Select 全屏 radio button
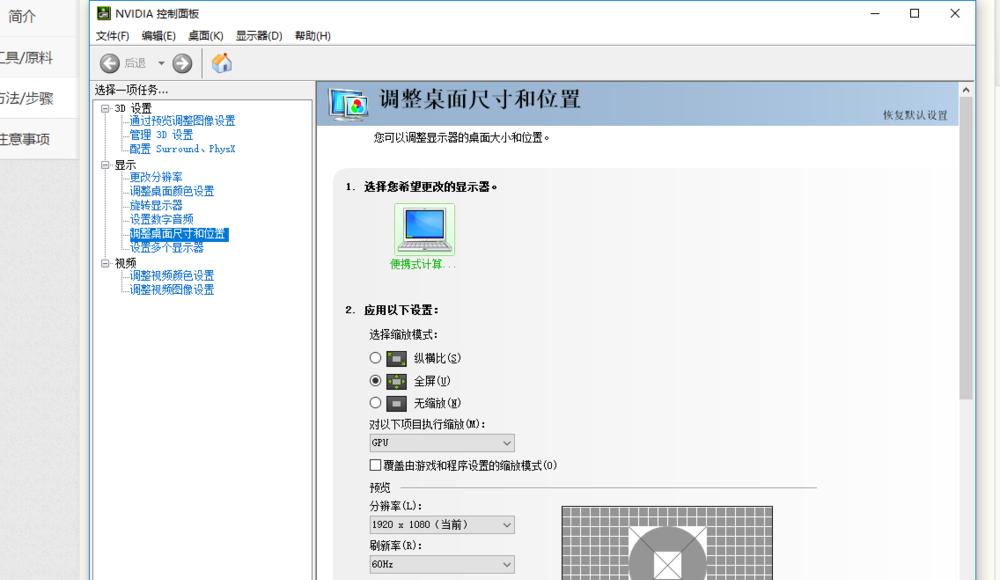This screenshot has width=1000, height=580. click(375, 381)
